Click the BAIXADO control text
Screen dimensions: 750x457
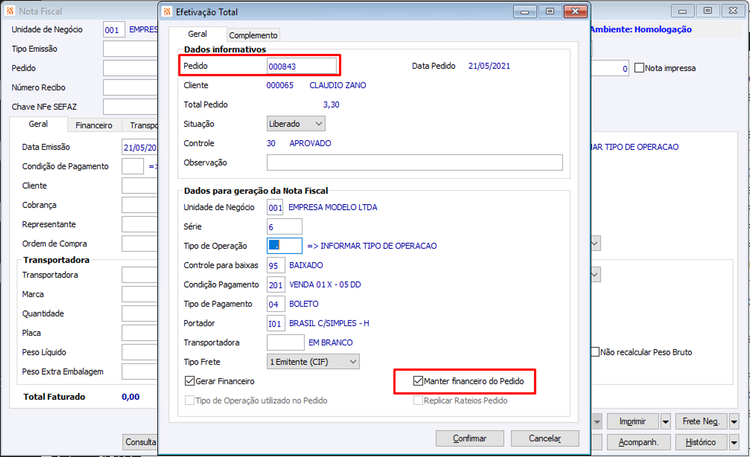click(x=306, y=265)
